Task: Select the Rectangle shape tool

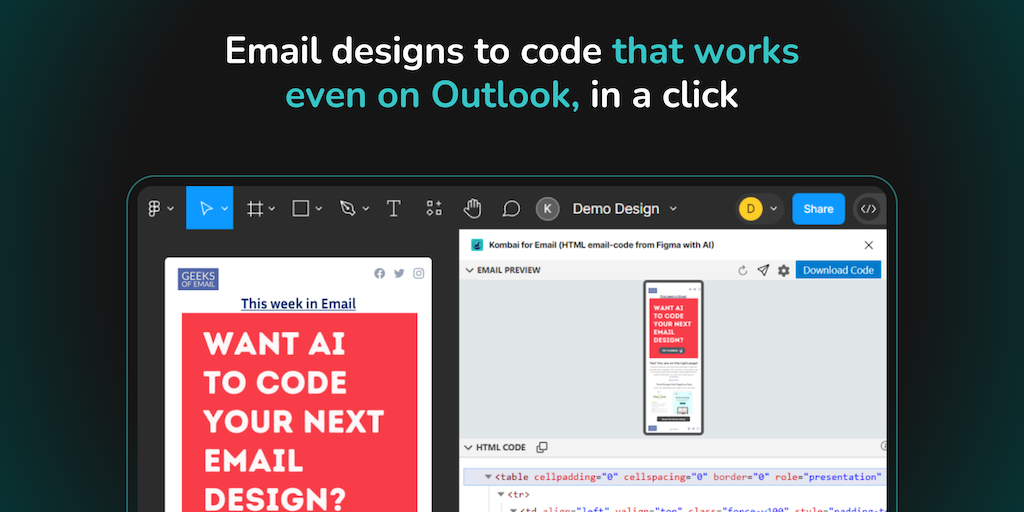Action: (x=300, y=208)
